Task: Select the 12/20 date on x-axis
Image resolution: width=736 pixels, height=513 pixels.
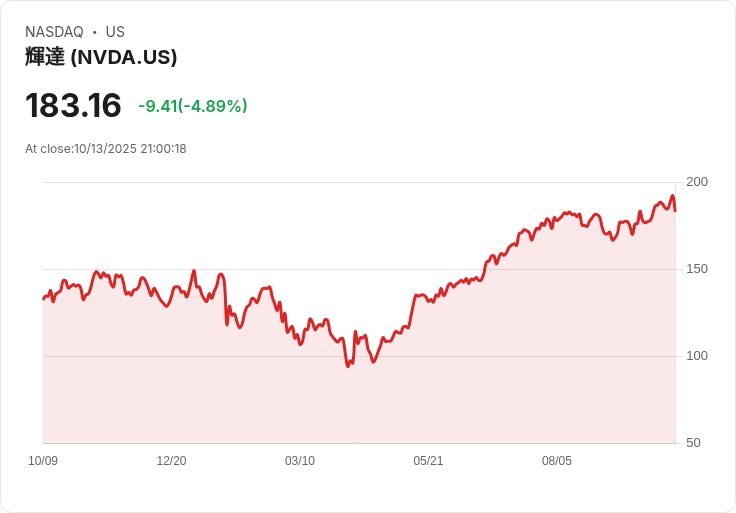Action: click(x=171, y=461)
